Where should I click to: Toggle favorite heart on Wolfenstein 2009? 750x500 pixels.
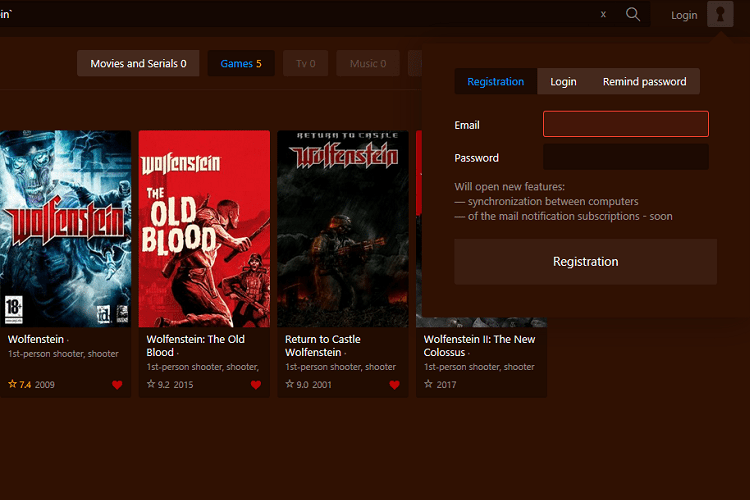point(117,385)
